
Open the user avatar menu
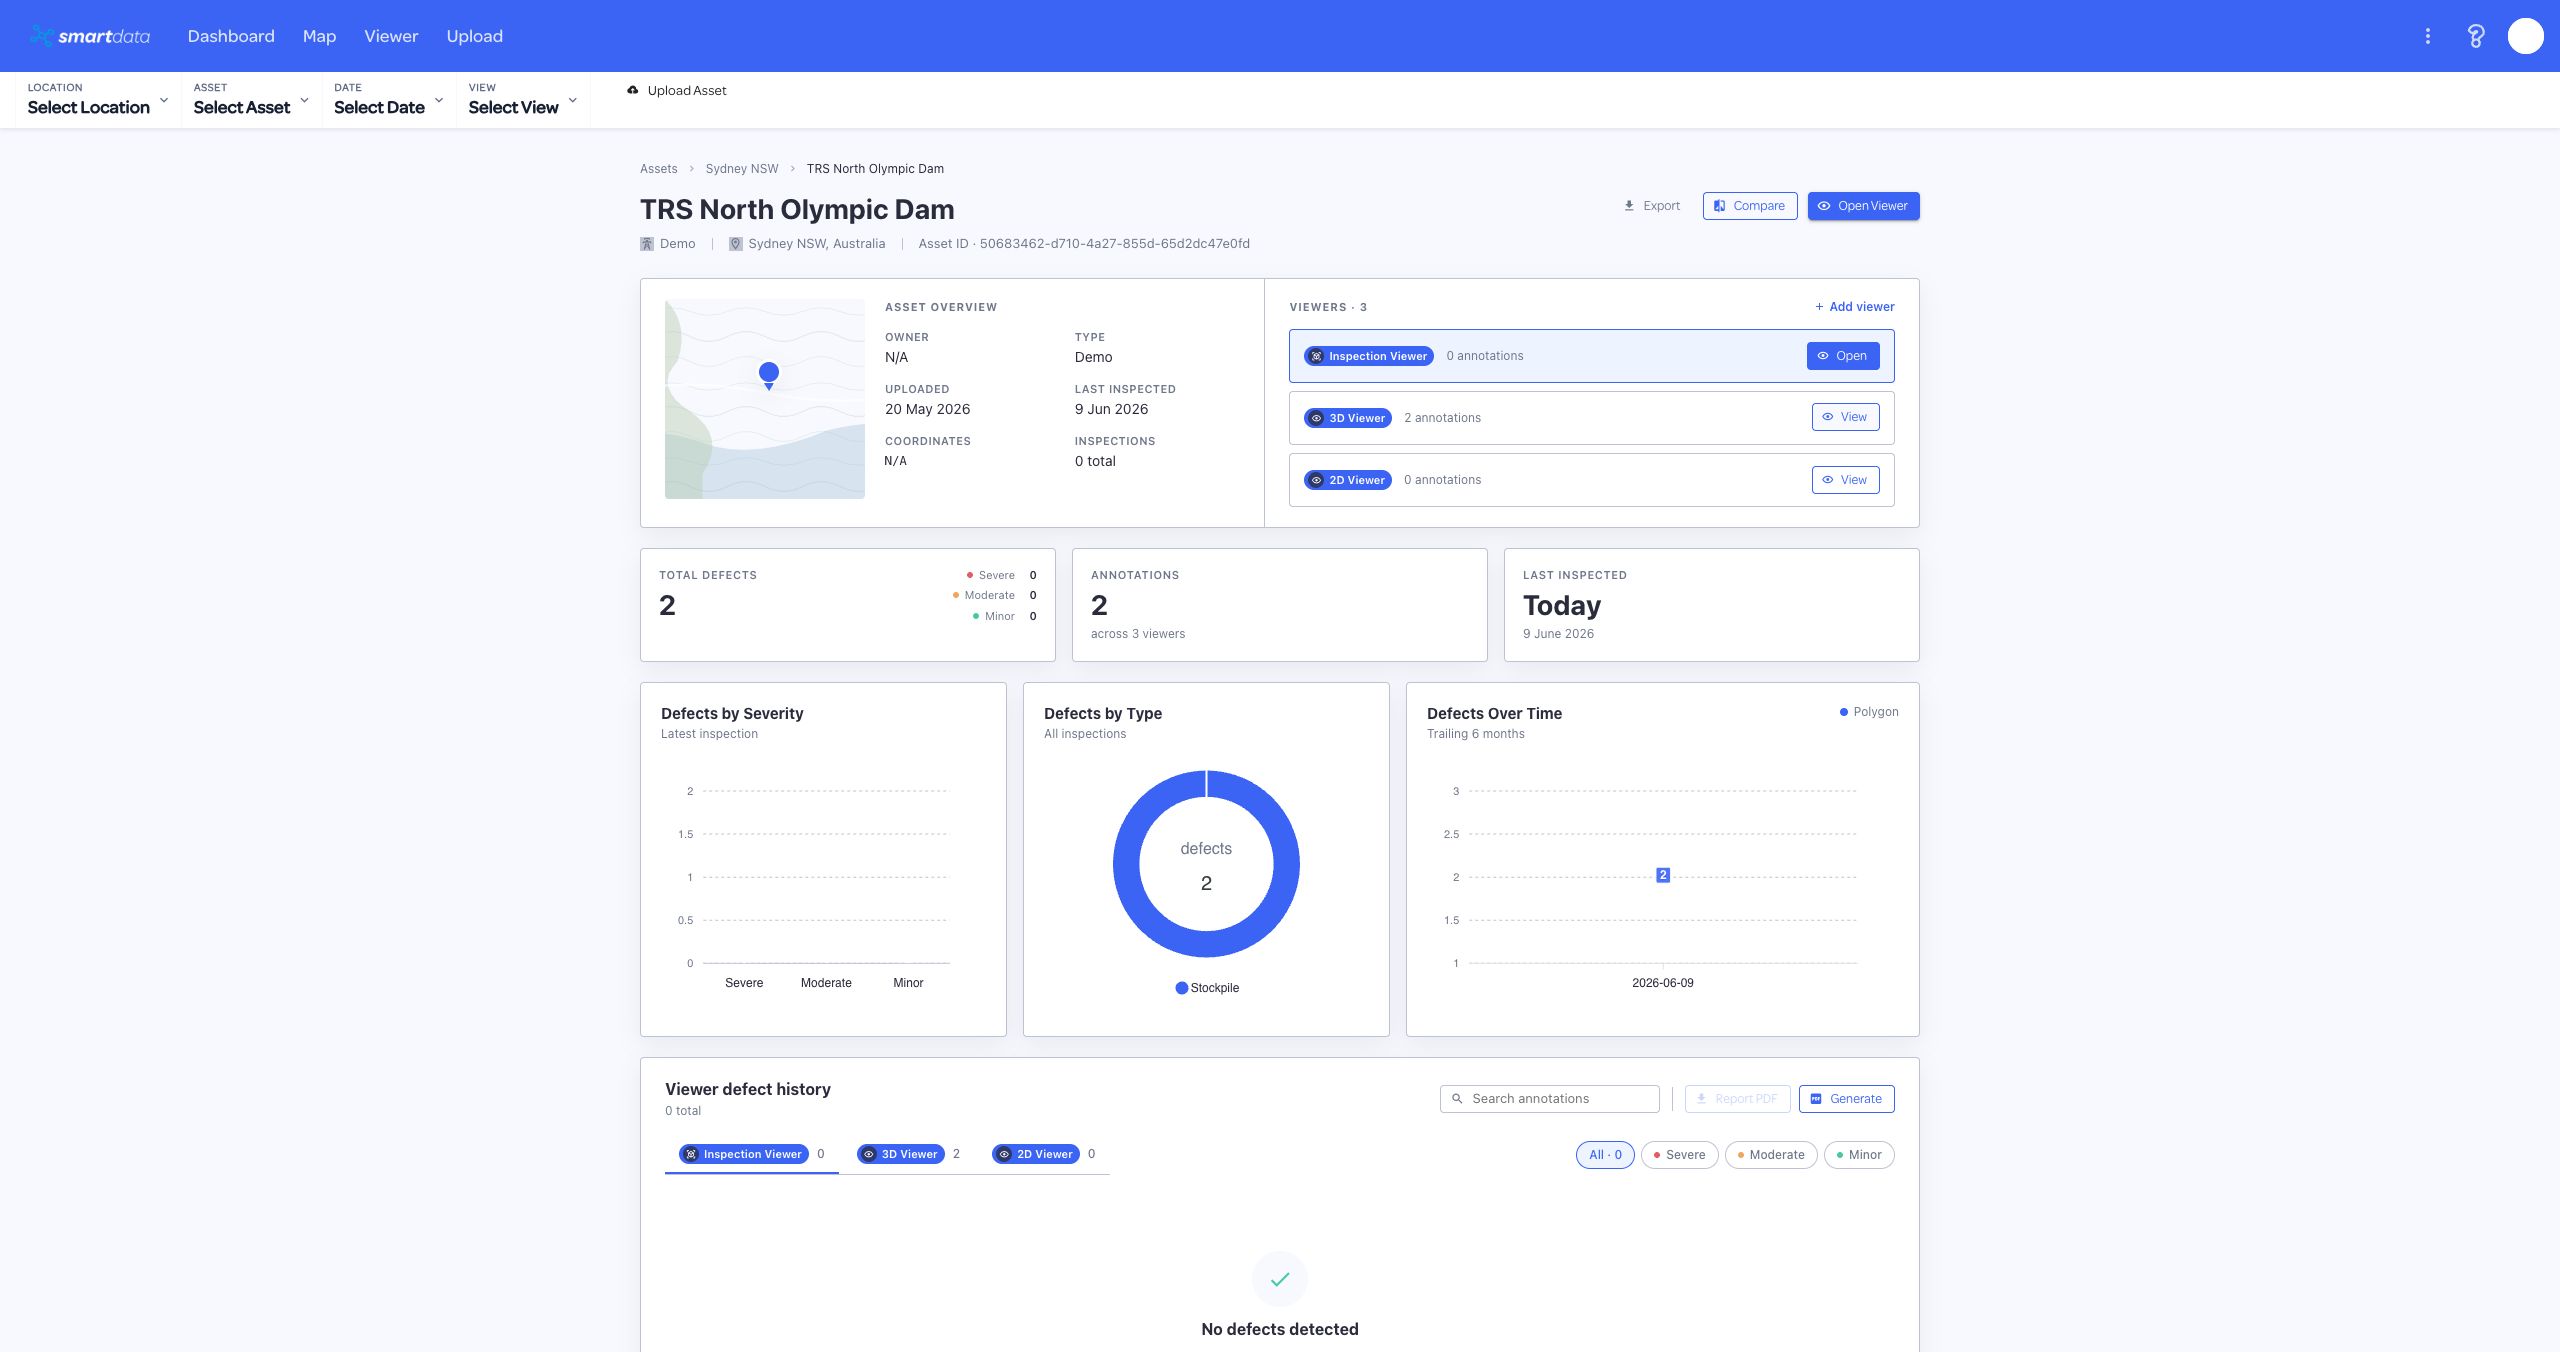[x=2525, y=36]
